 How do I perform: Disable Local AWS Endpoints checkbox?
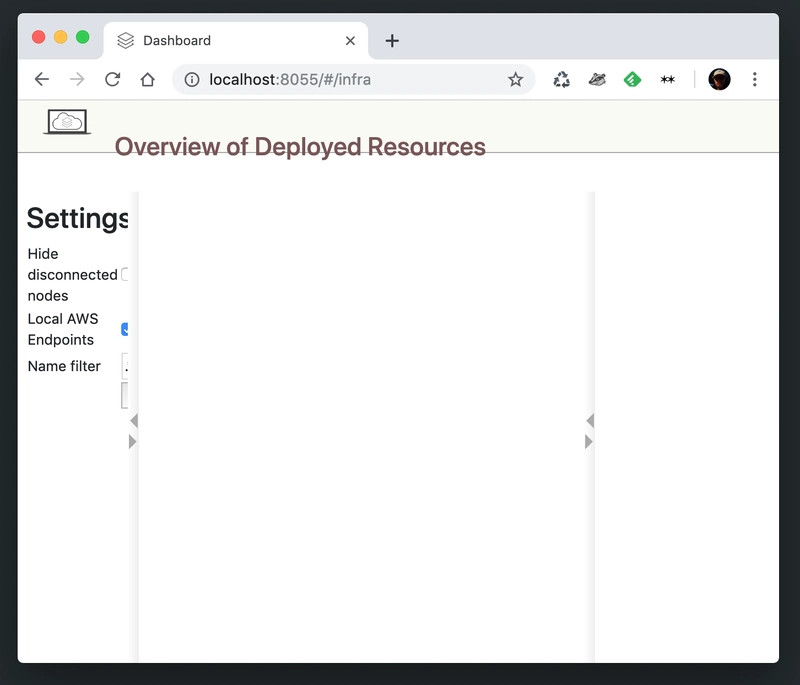tap(124, 329)
